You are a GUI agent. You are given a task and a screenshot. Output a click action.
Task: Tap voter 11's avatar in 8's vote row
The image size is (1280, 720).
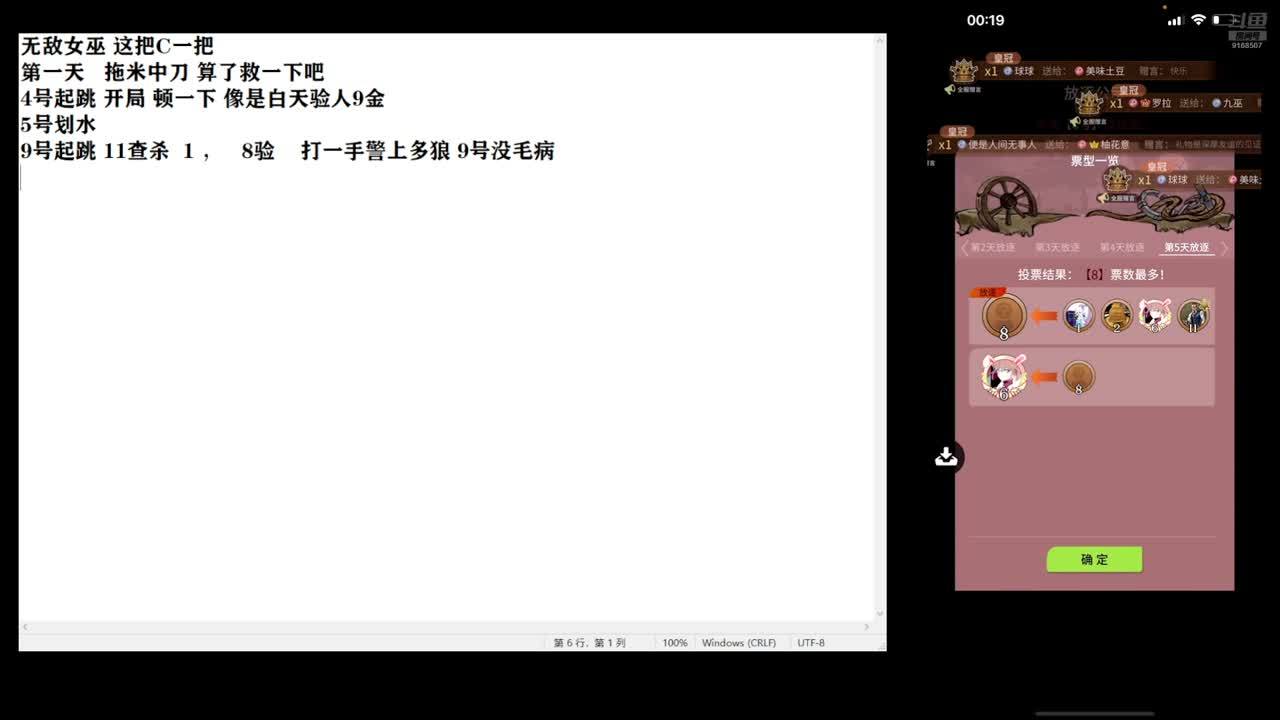[1193, 316]
